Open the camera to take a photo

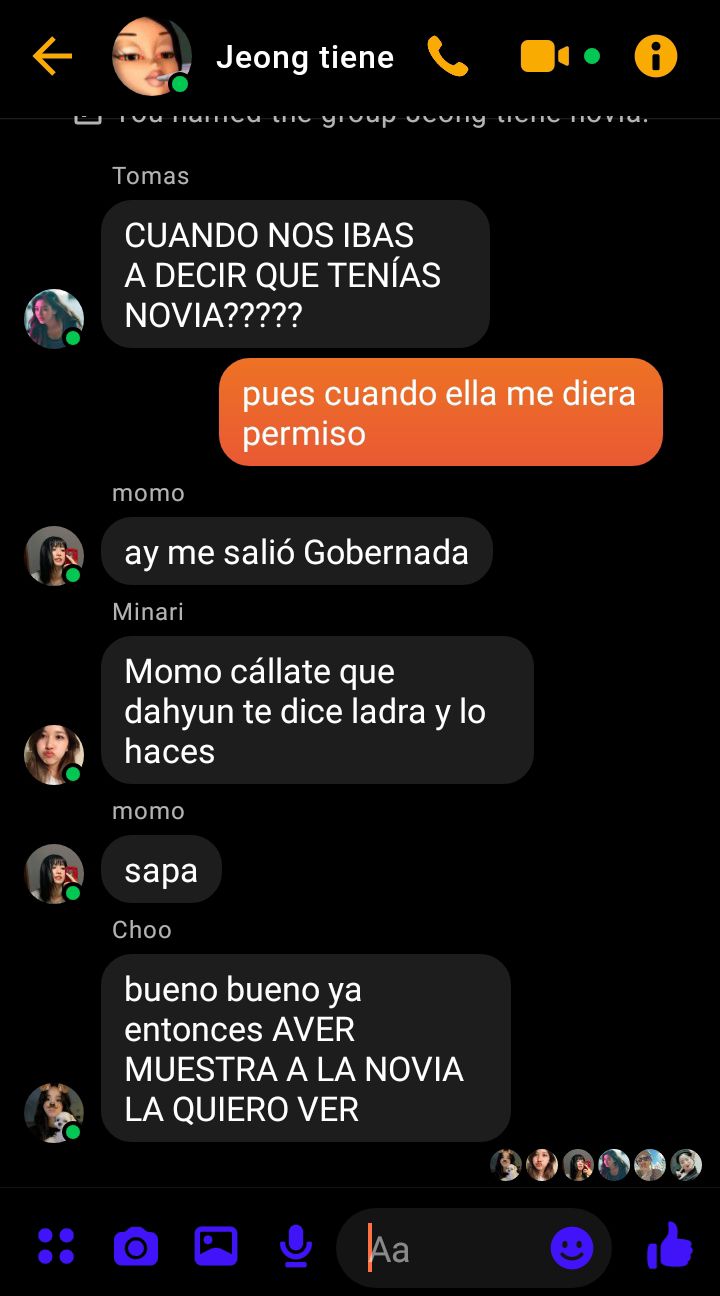(x=136, y=1247)
